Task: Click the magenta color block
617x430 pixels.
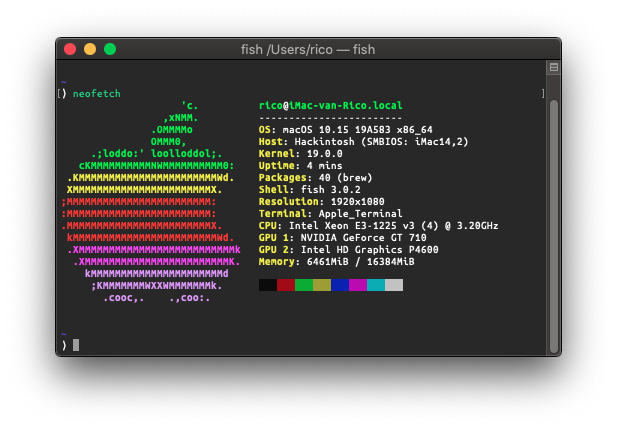Action: point(358,285)
